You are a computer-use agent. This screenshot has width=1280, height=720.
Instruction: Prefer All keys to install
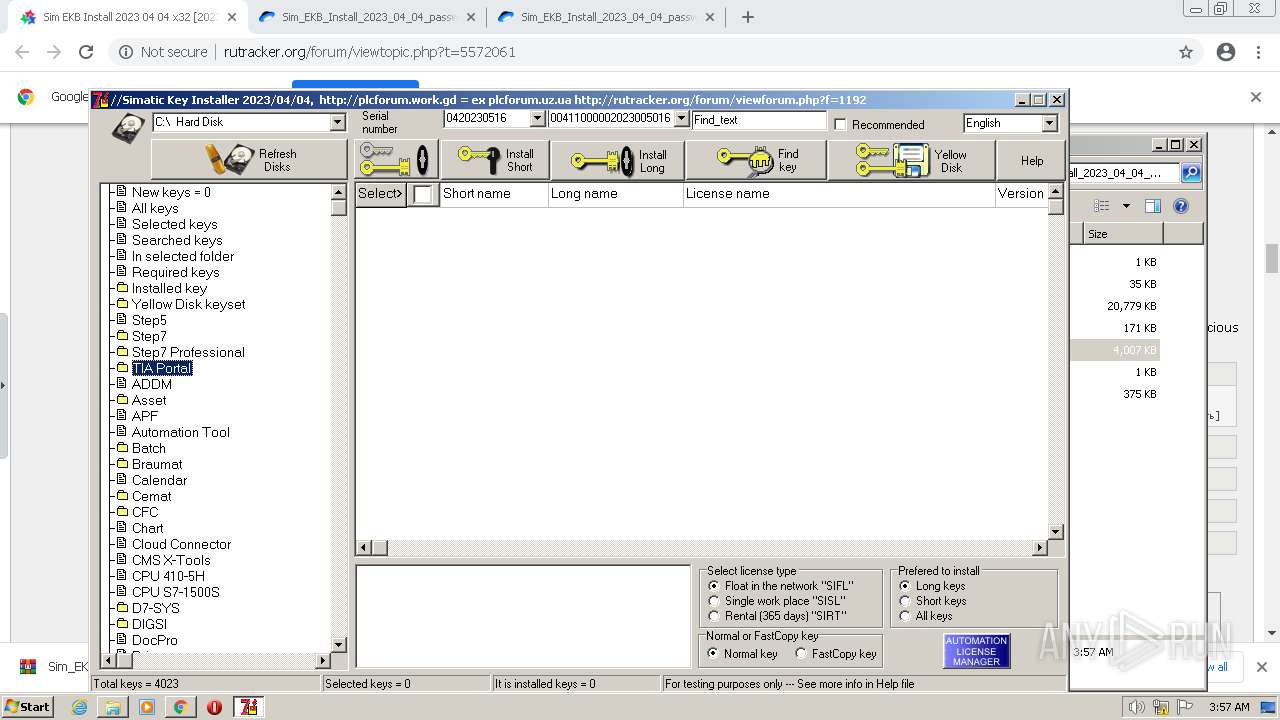pyautogui.click(x=904, y=616)
